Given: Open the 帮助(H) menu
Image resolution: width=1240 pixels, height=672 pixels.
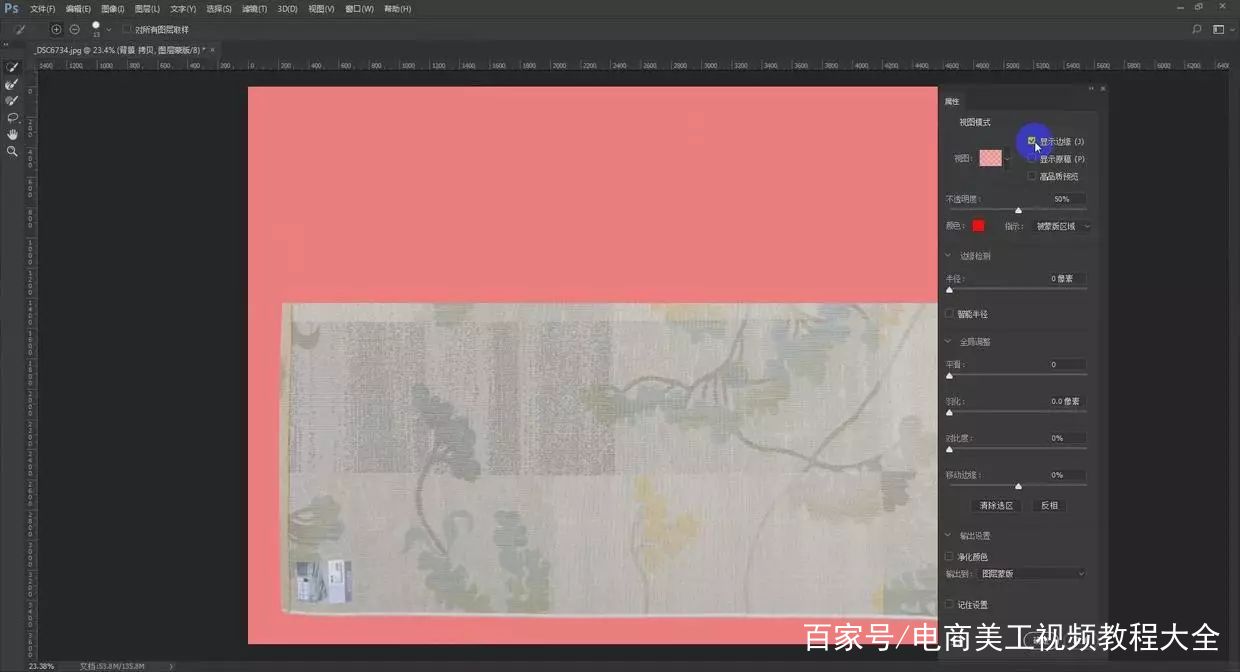Looking at the screenshot, I should [397, 9].
